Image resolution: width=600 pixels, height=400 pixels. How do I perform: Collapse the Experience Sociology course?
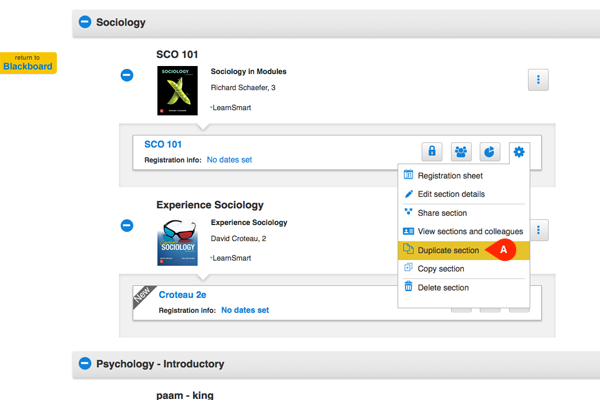[127, 226]
